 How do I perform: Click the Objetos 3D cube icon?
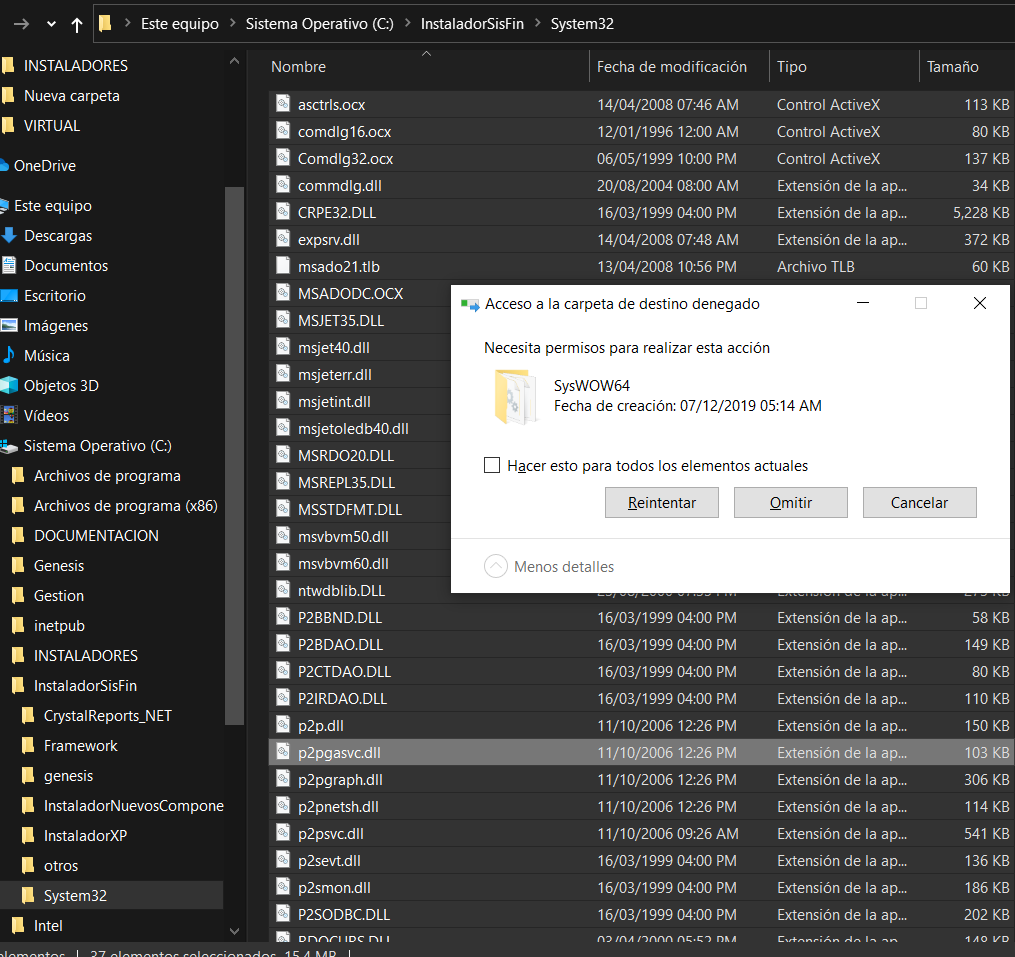(9, 385)
